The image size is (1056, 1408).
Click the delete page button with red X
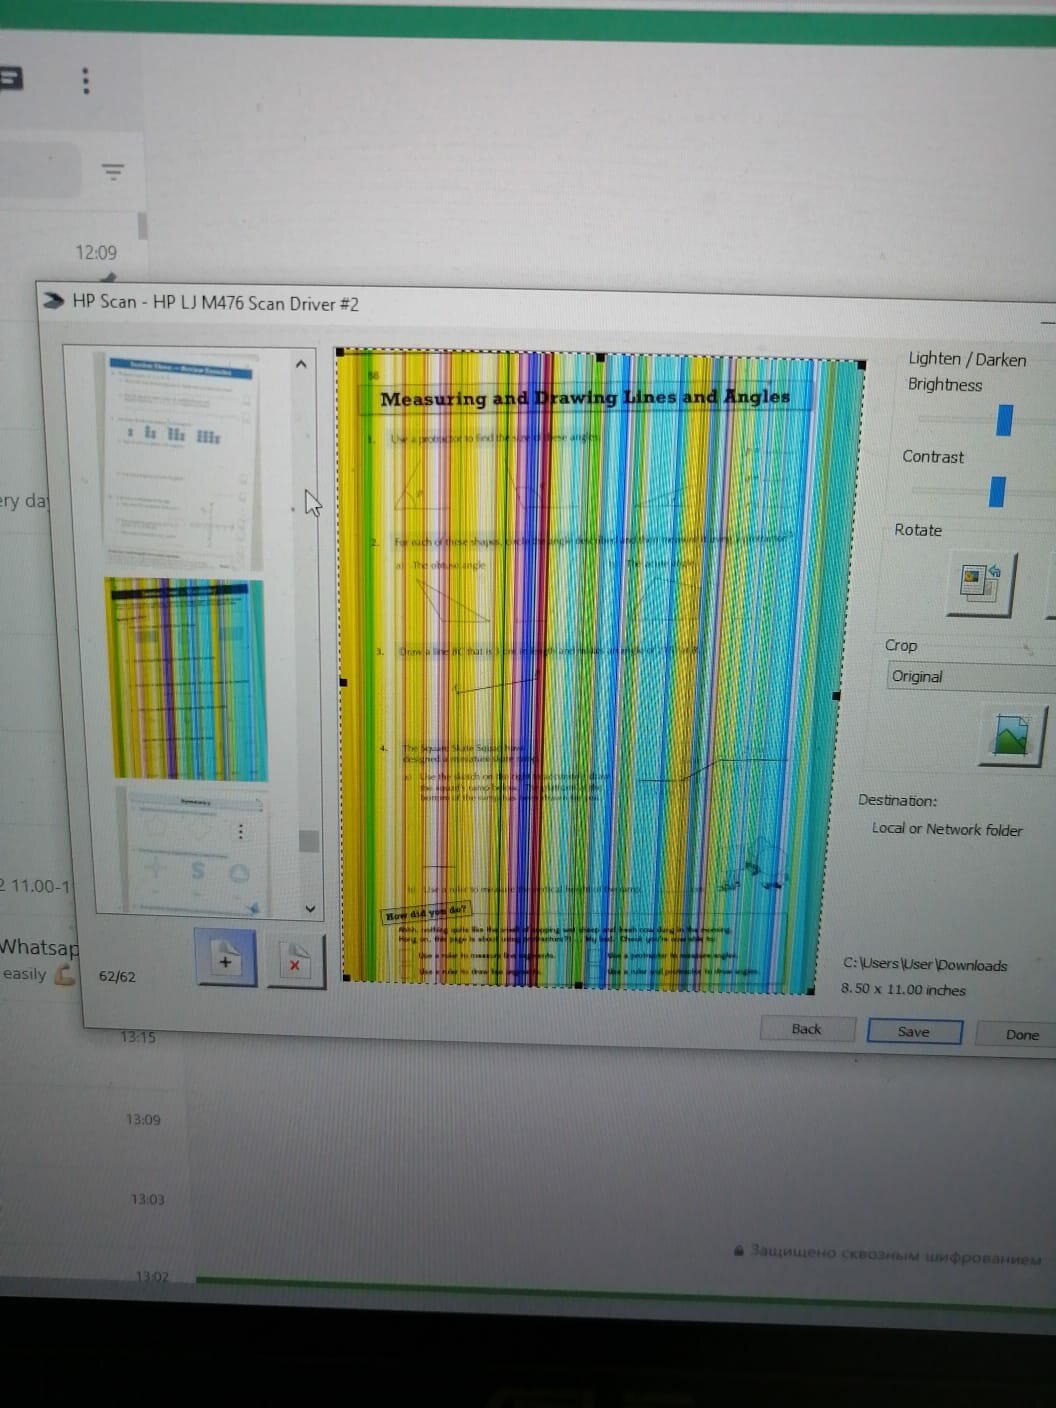point(295,962)
